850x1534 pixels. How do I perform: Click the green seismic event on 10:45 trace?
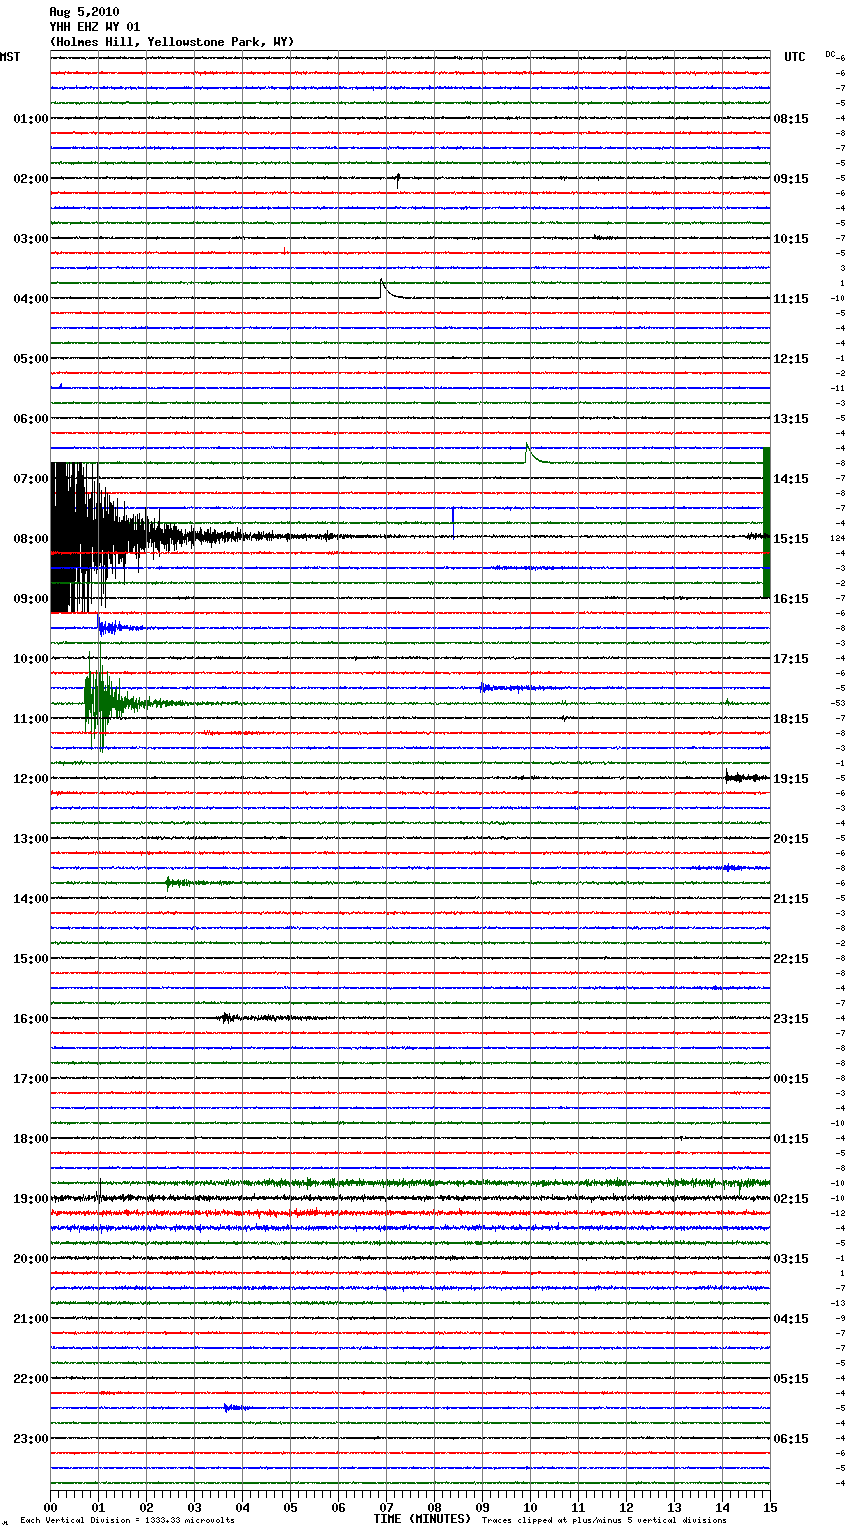click(105, 702)
